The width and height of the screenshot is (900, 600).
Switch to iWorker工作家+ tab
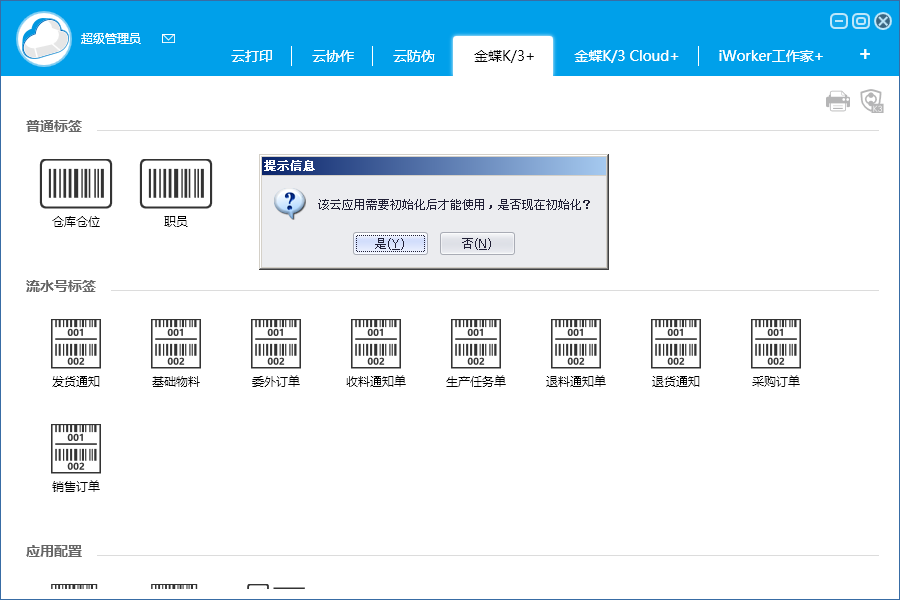tap(770, 56)
